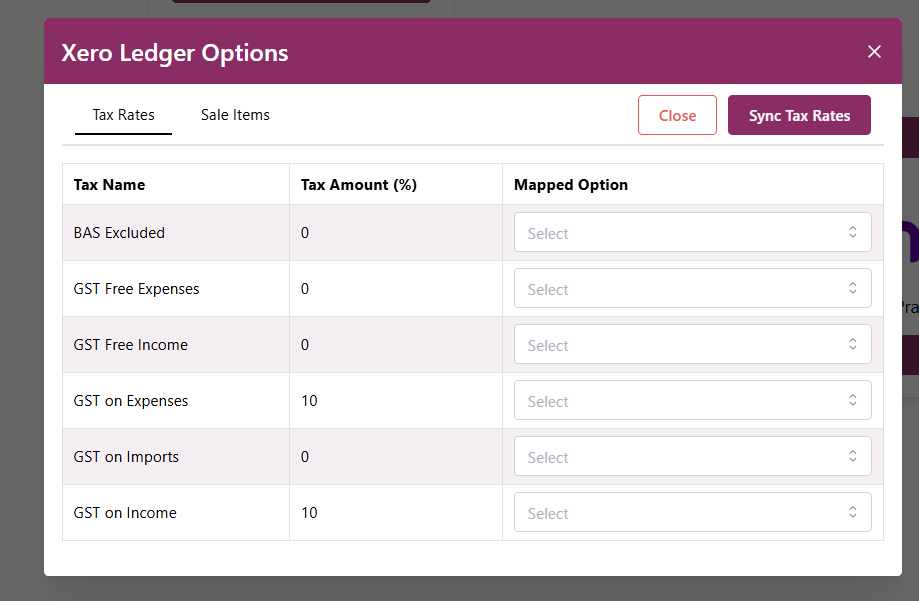This screenshot has width=919, height=601.
Task: Click the GST Free Income row label
Action: pyautogui.click(x=130, y=345)
